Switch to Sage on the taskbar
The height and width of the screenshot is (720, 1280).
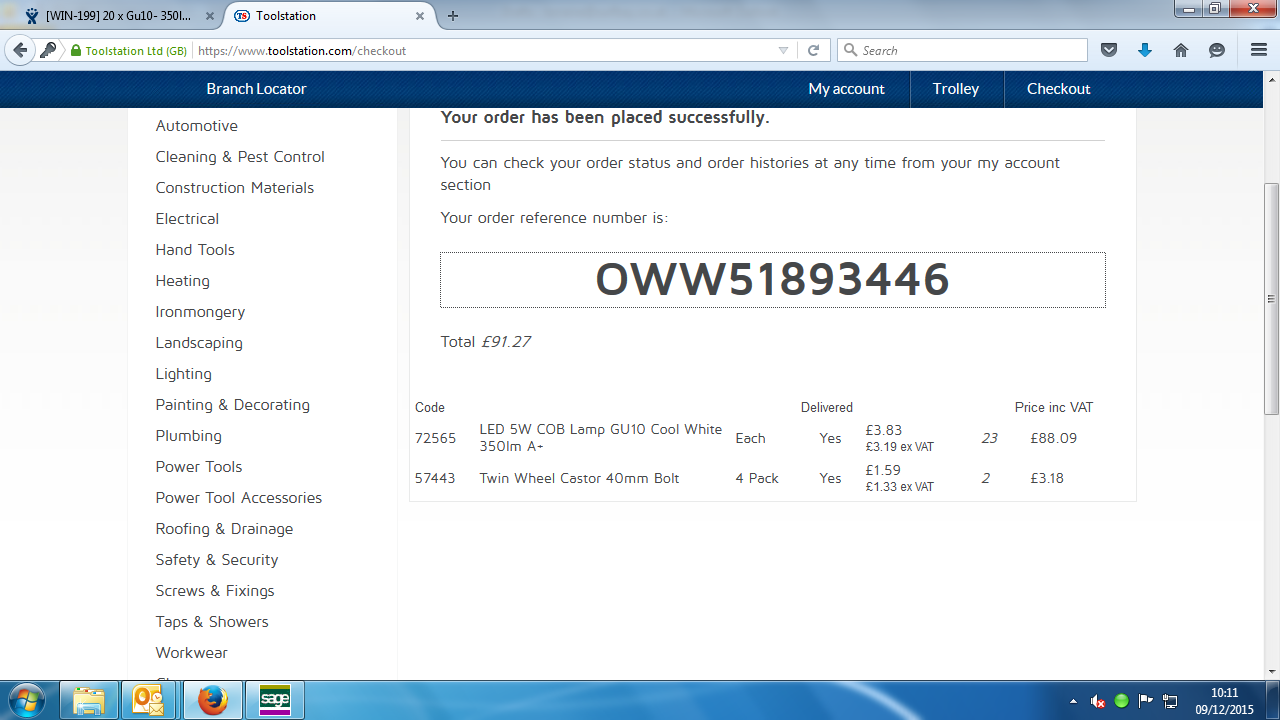click(x=275, y=700)
